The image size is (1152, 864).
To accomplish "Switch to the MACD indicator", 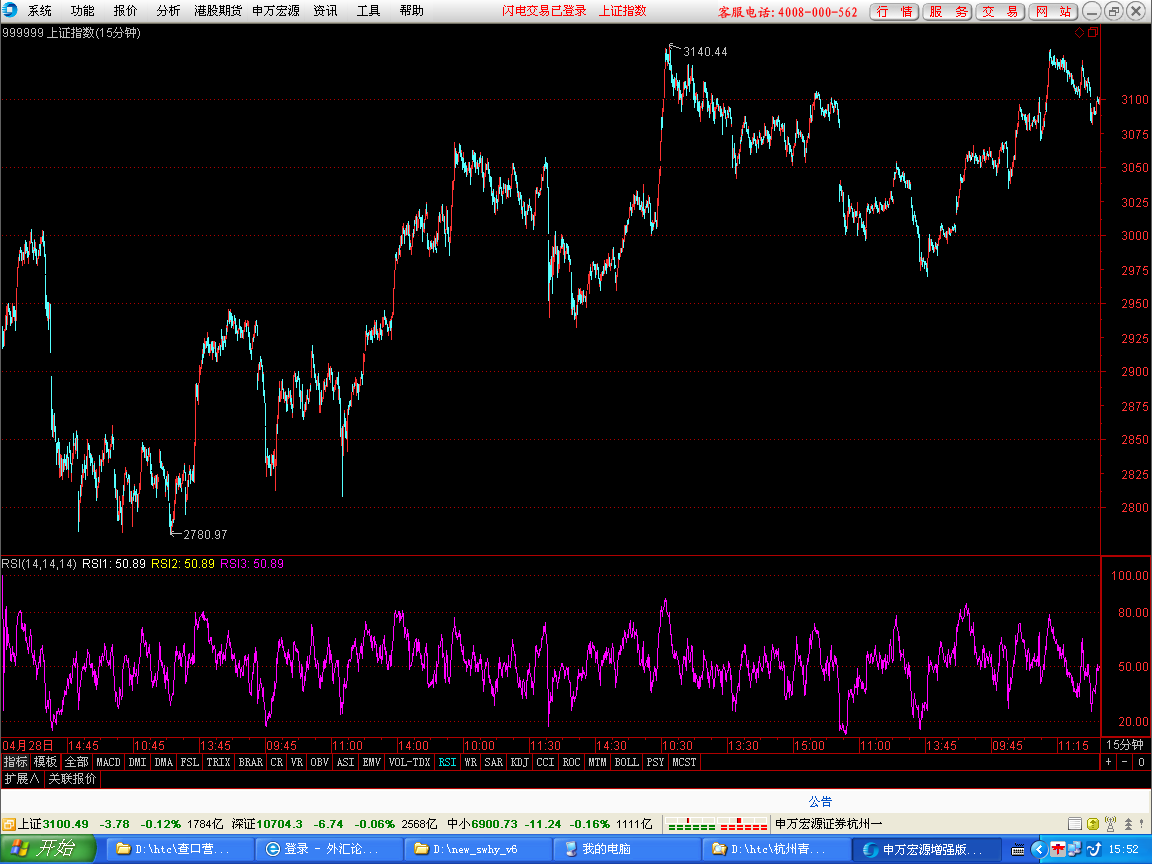I will [108, 762].
